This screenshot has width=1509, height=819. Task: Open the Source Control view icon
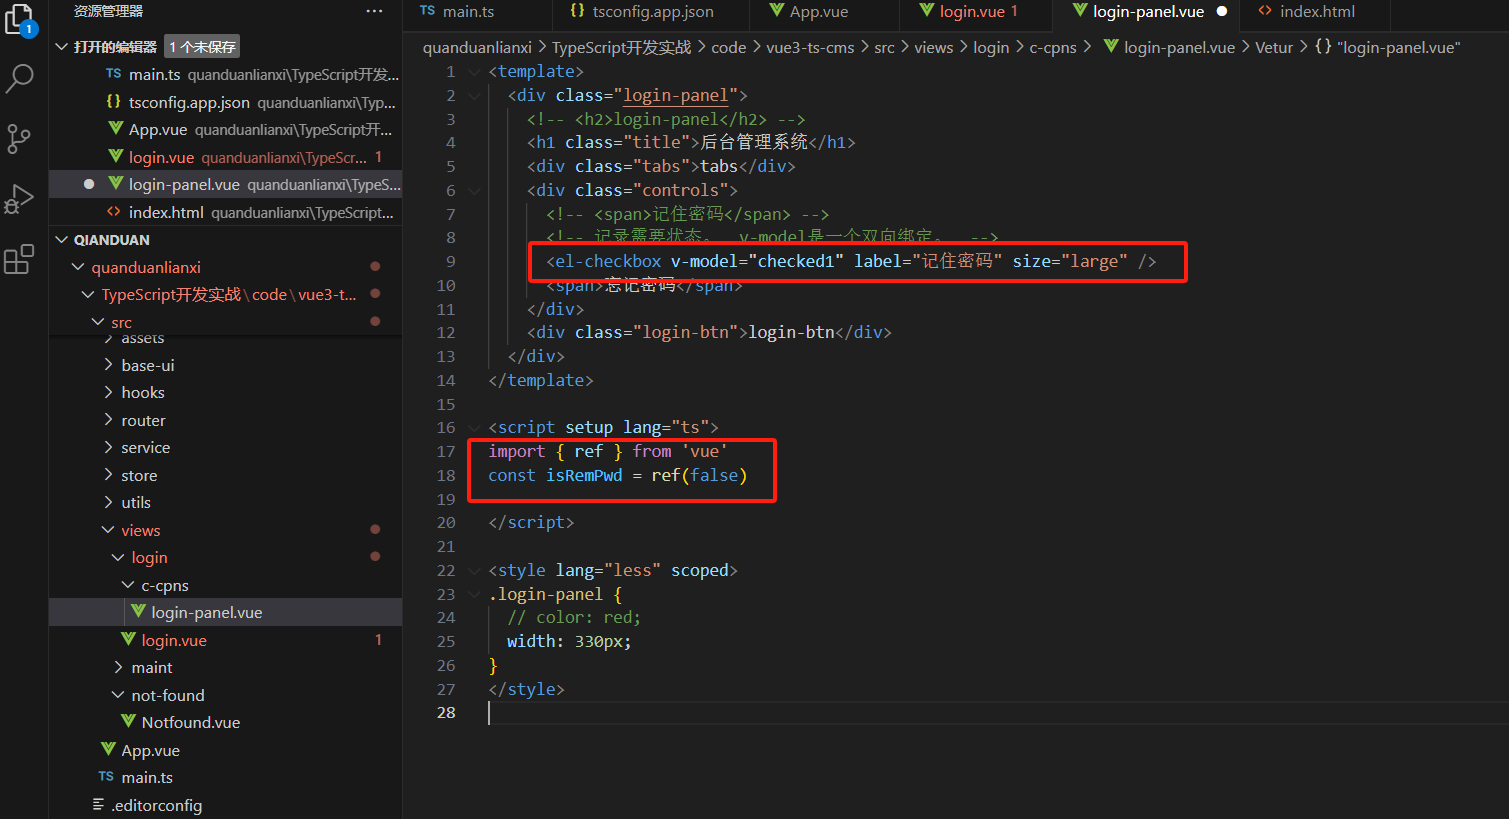pos(19,139)
